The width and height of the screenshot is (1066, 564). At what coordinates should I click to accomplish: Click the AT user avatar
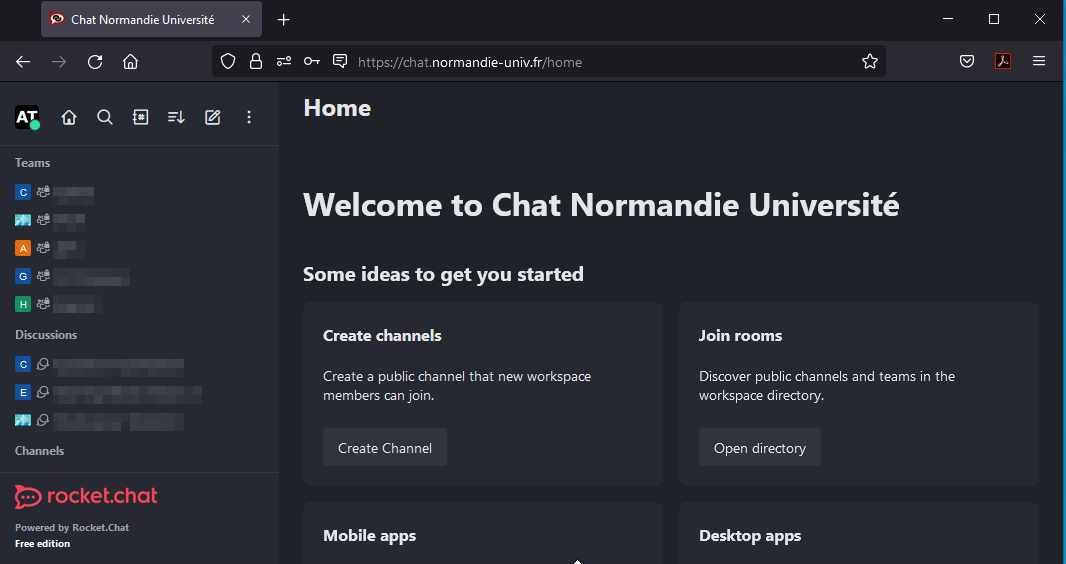coord(27,117)
